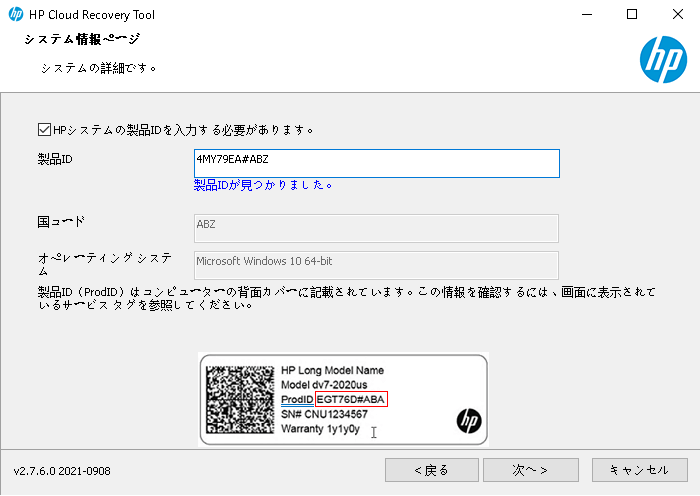700x496 pixels.
Task: Click the システムの詳細です subtitle
Action: pos(99,68)
